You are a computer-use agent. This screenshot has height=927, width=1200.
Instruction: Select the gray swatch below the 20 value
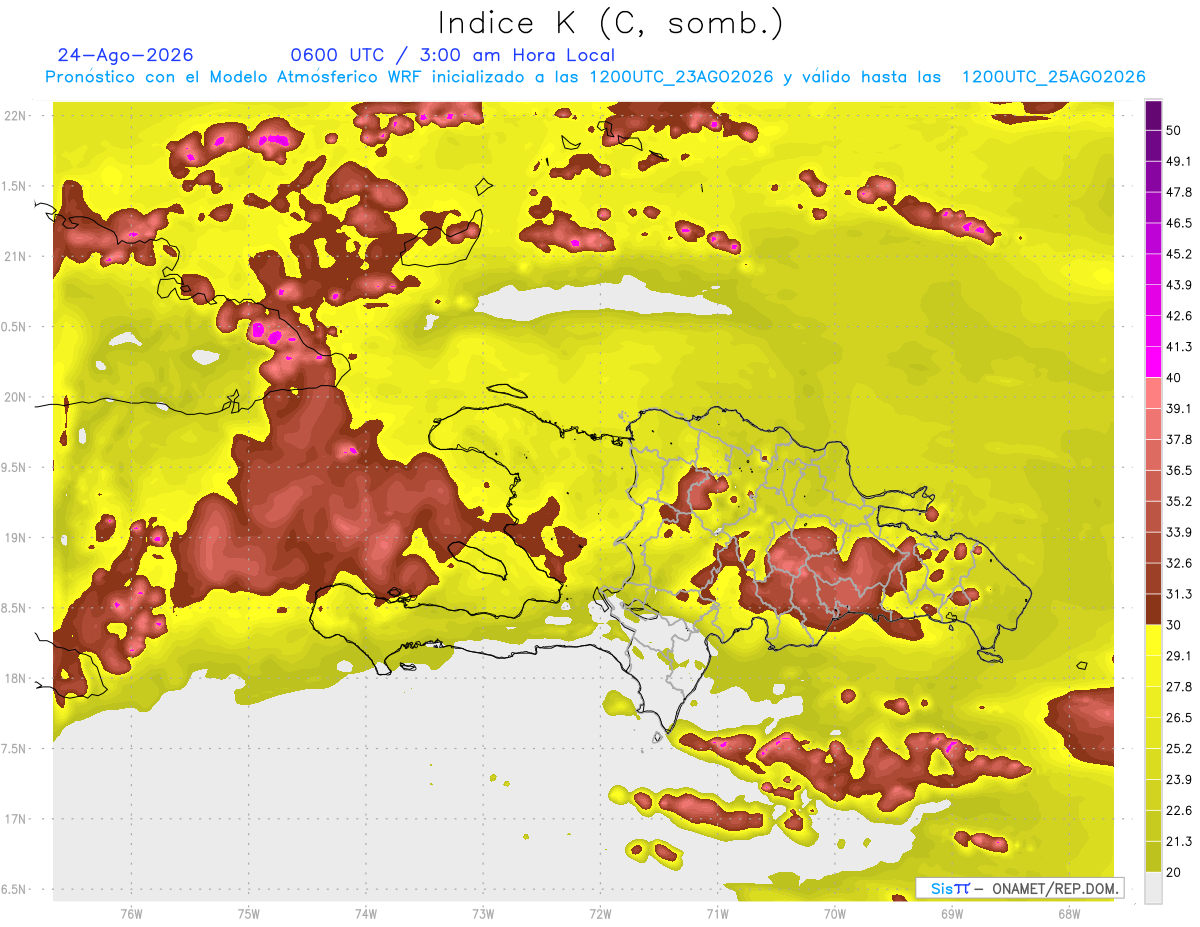click(x=1153, y=887)
